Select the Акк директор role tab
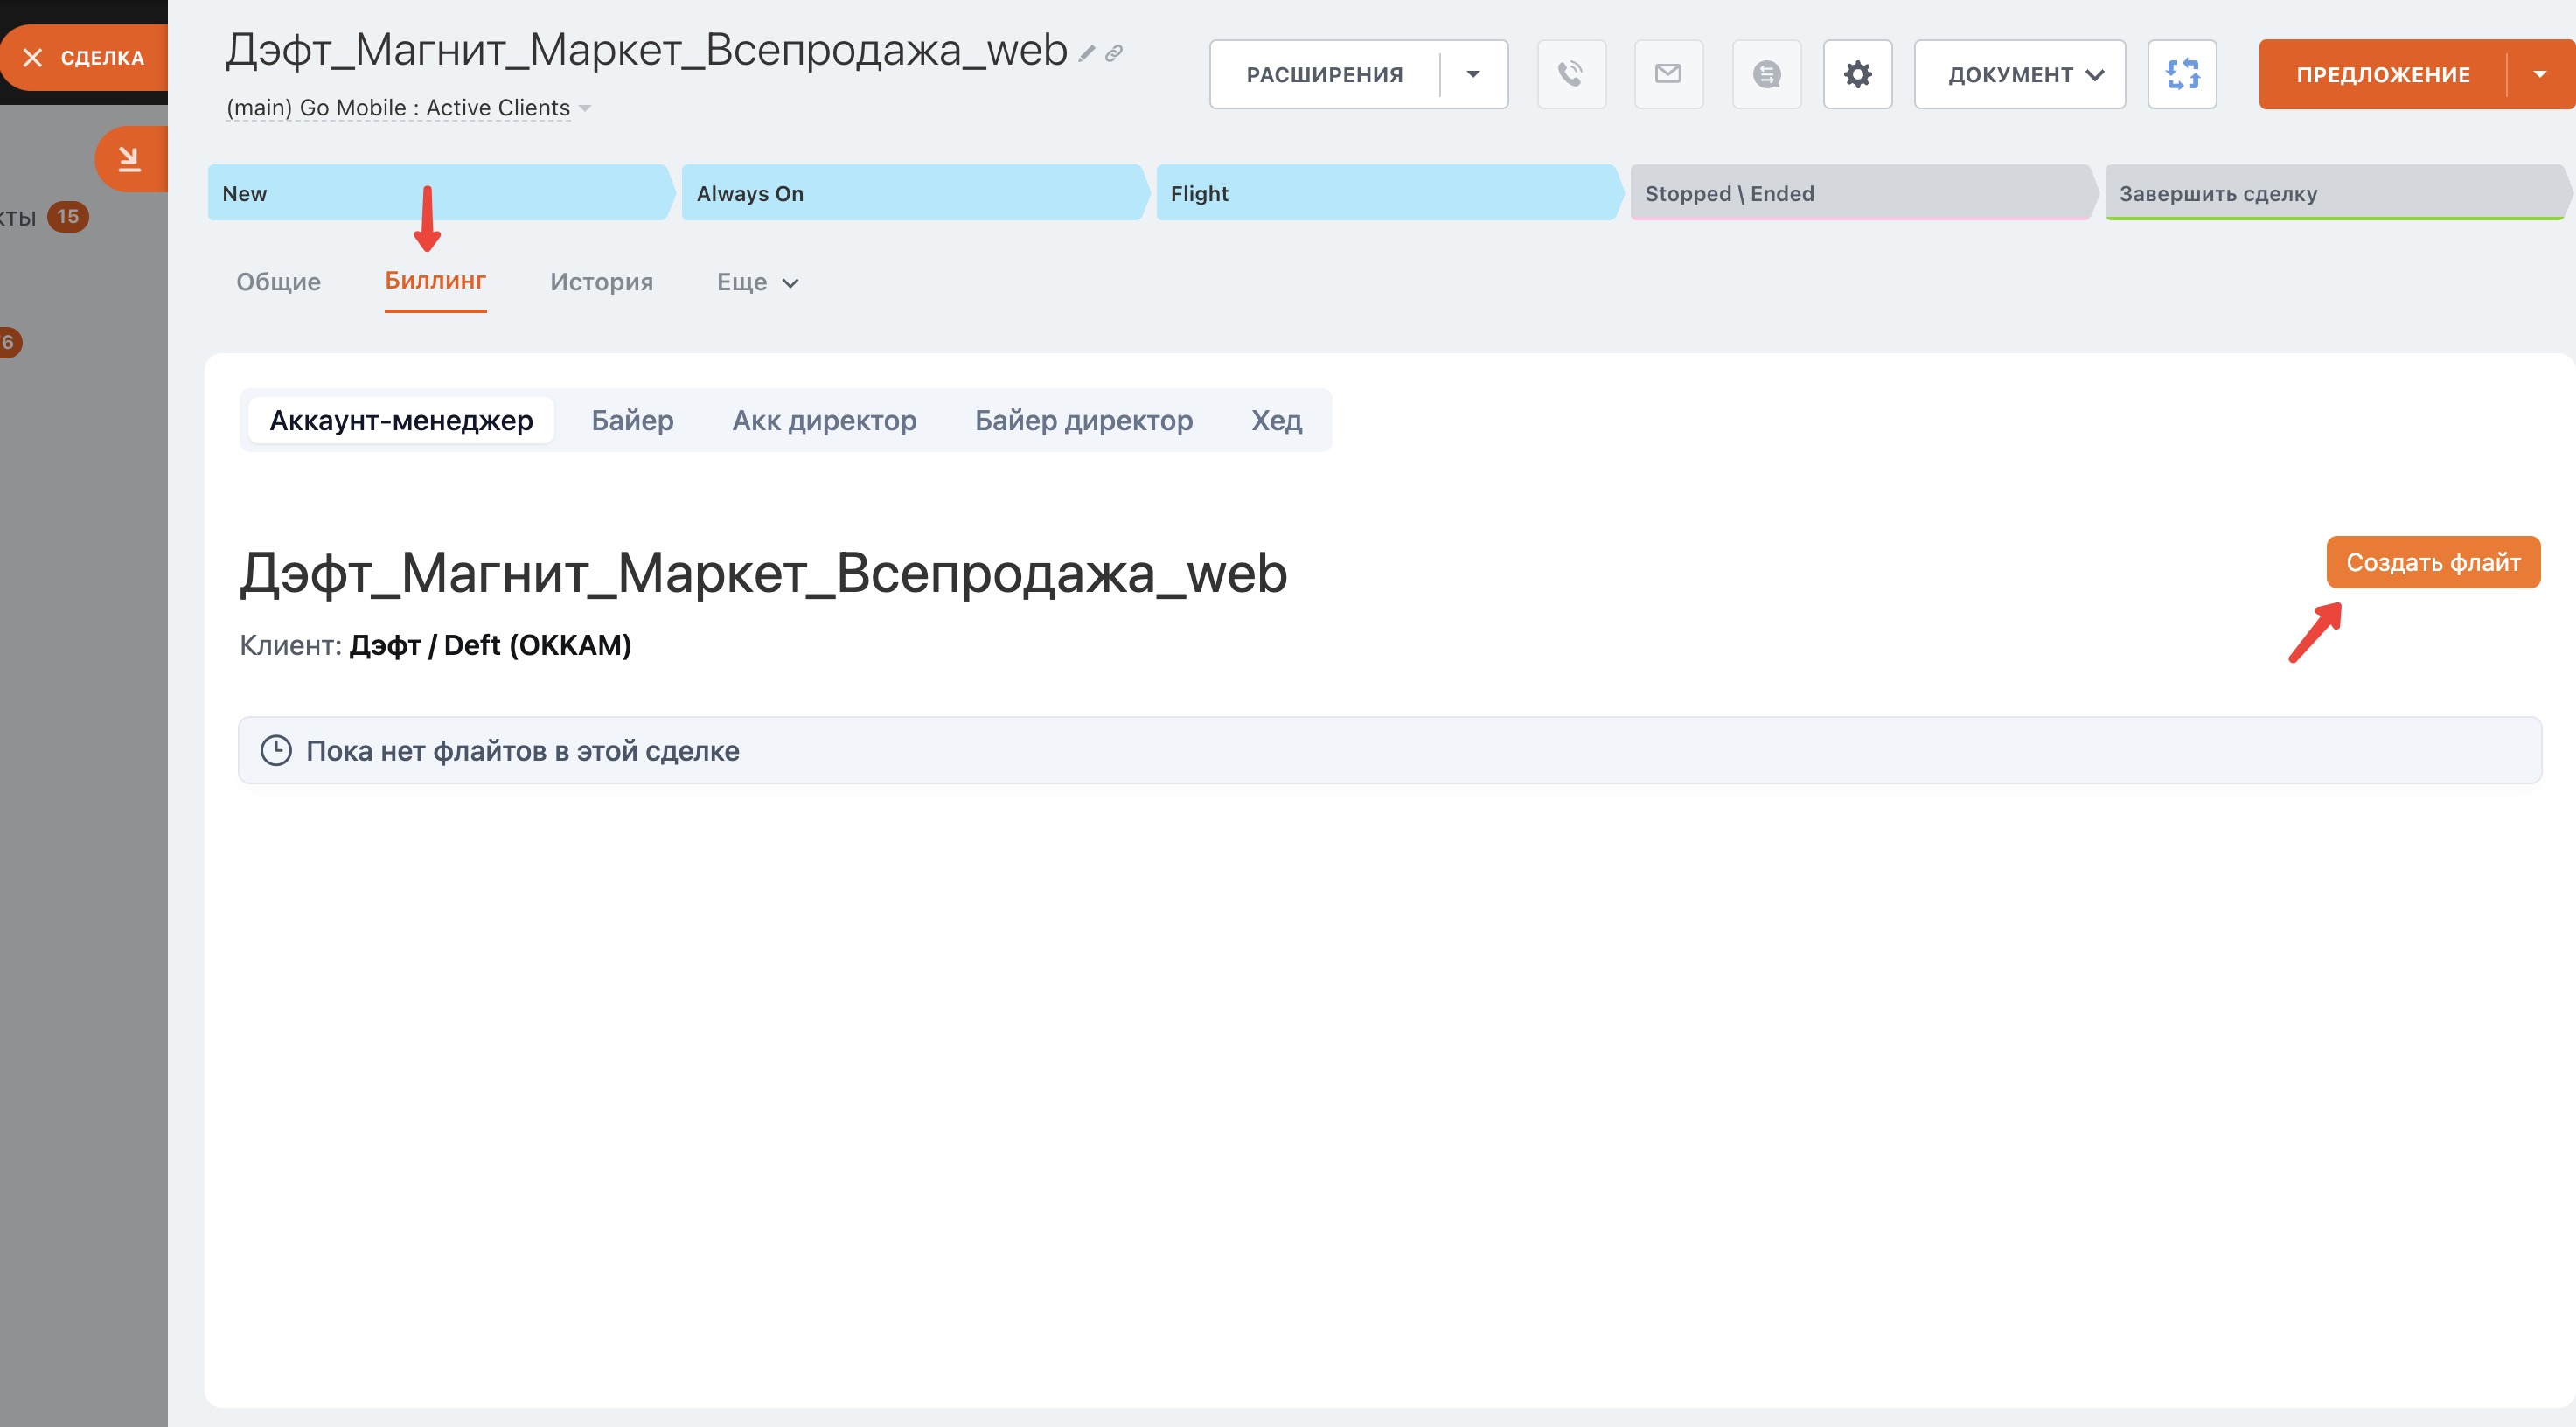This screenshot has height=1427, width=2576. pyautogui.click(x=824, y=420)
